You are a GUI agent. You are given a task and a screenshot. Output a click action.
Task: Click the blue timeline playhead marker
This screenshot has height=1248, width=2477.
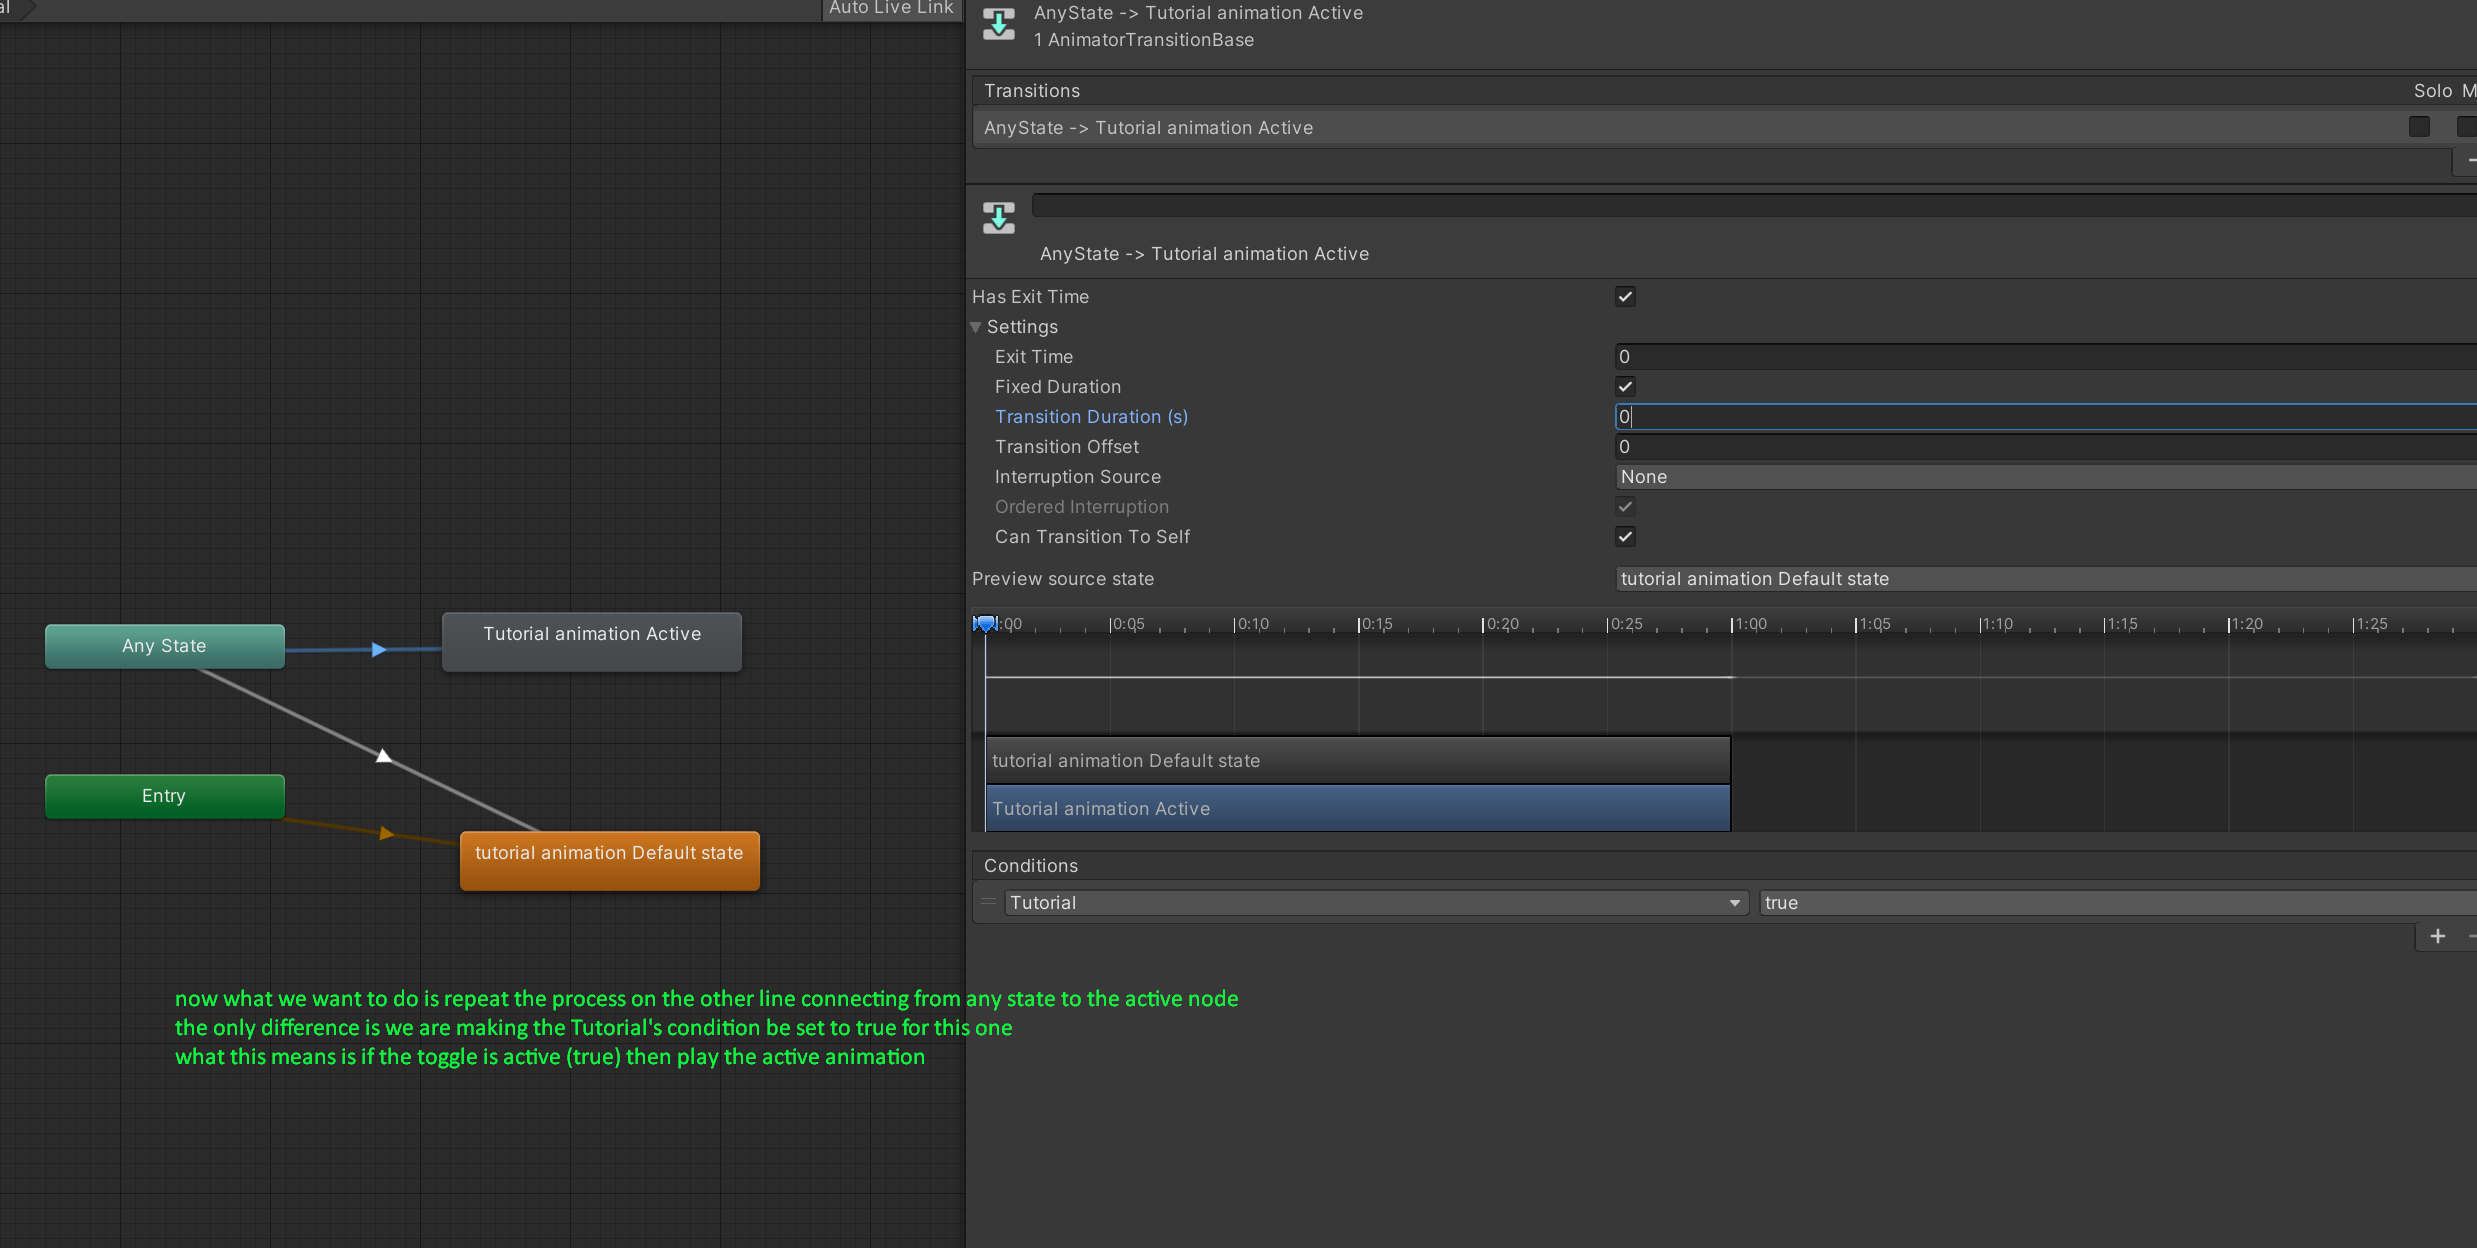tap(985, 624)
